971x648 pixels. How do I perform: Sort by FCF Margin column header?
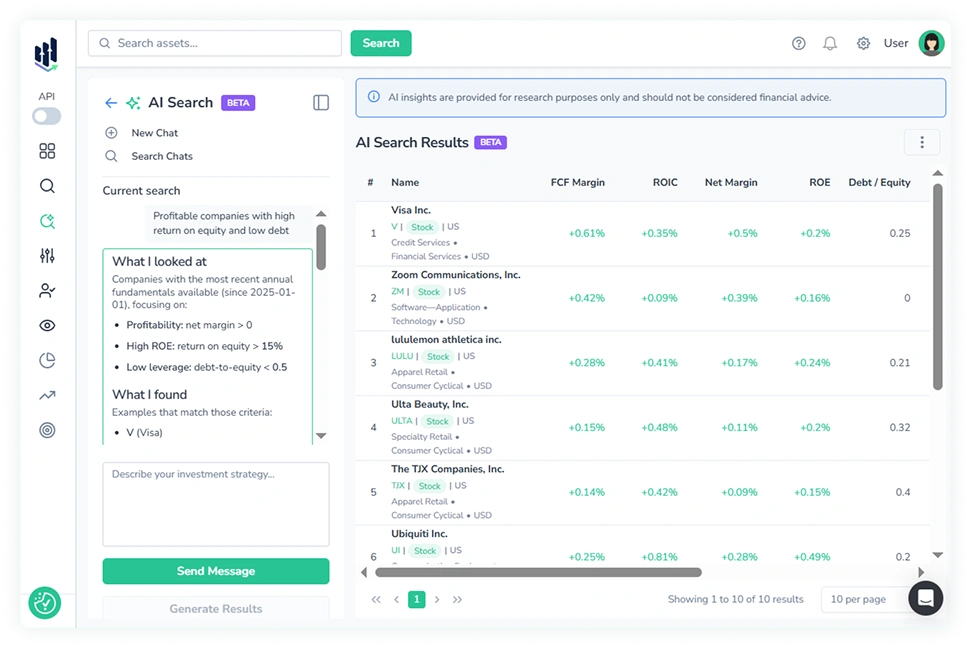[577, 182]
